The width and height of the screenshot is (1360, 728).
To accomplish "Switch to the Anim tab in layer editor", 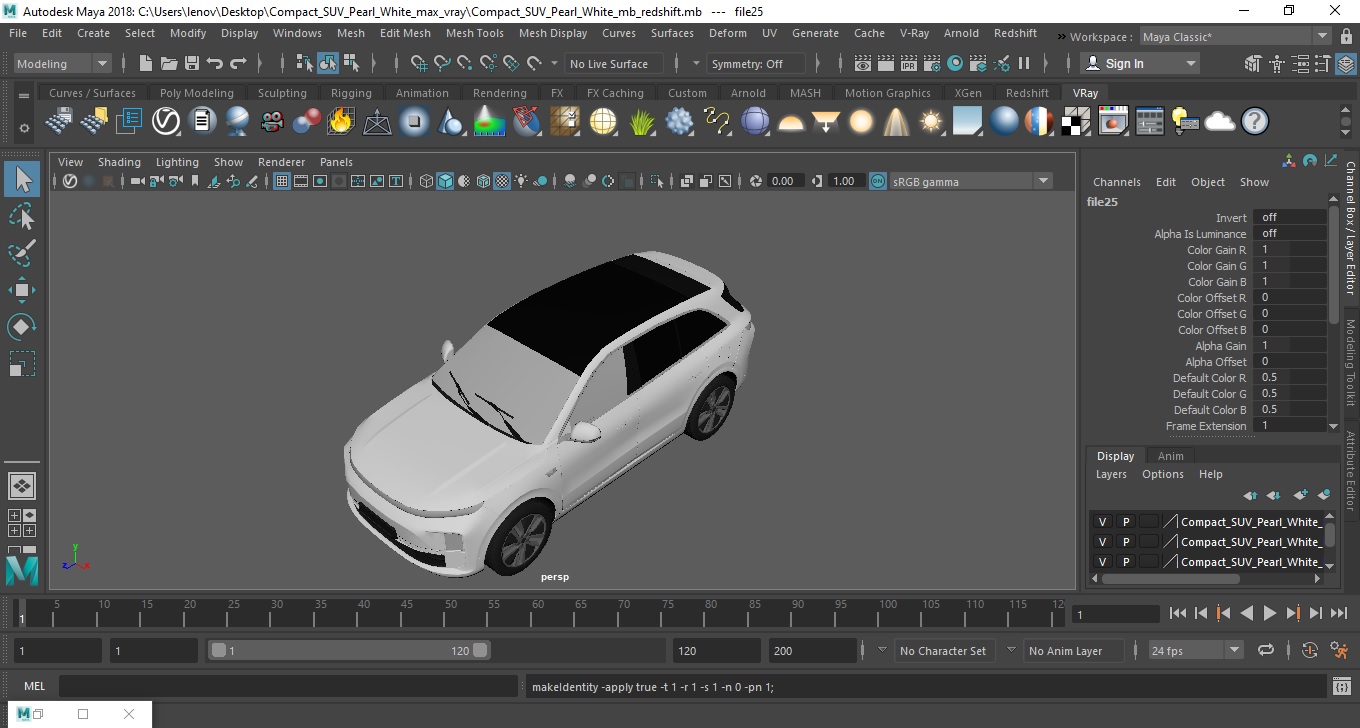I will (x=1170, y=456).
